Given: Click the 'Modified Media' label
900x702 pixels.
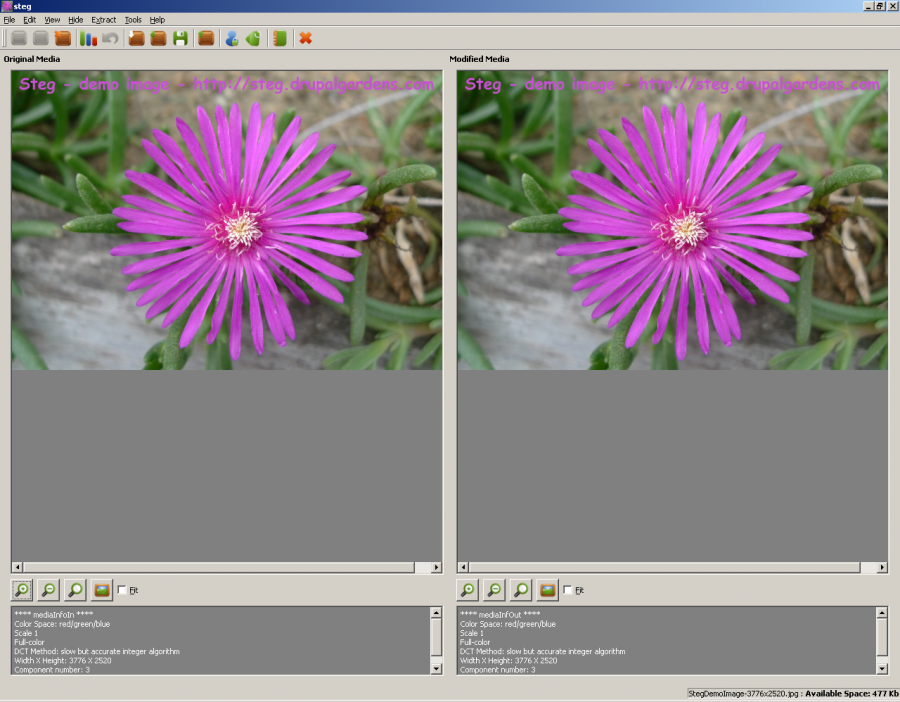Looking at the screenshot, I should (479, 59).
